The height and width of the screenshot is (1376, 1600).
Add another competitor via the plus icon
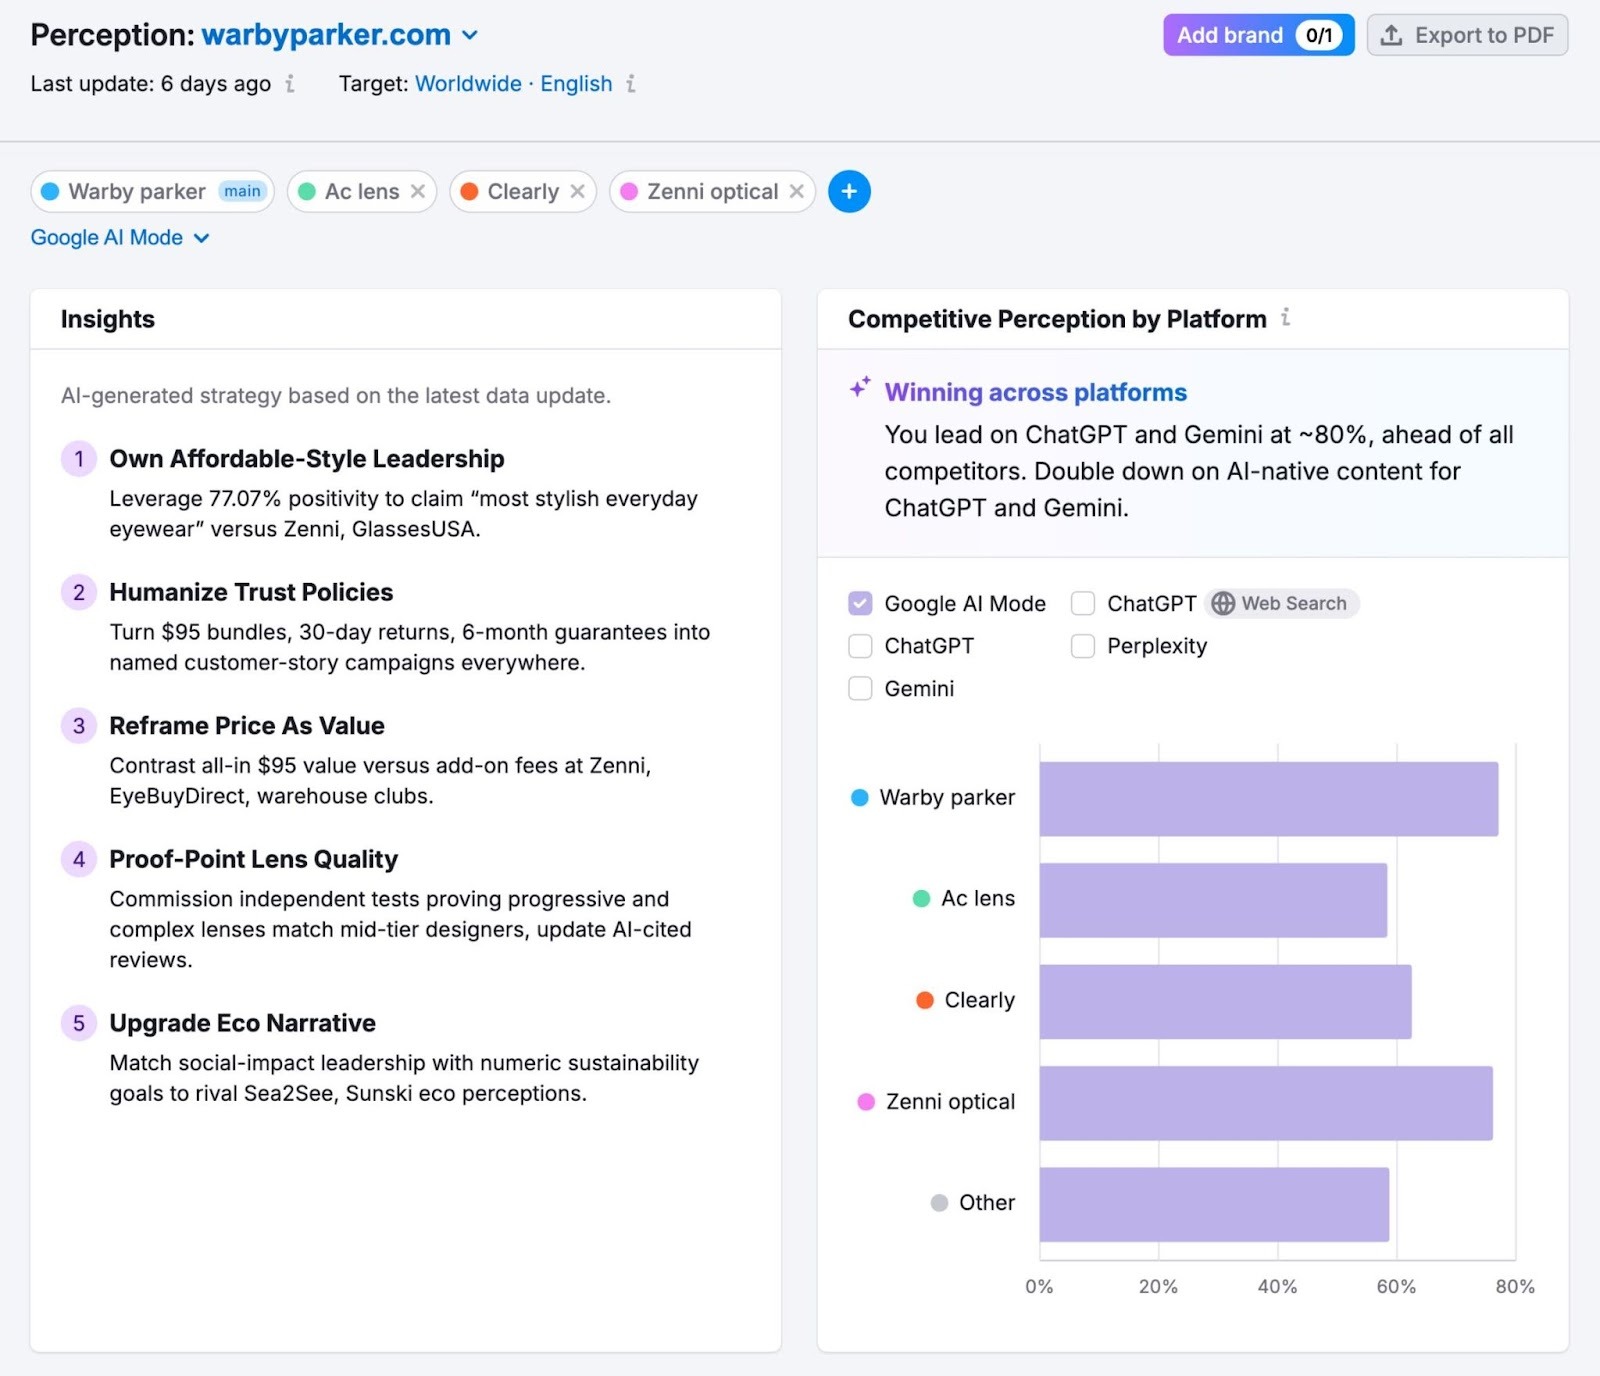click(849, 191)
